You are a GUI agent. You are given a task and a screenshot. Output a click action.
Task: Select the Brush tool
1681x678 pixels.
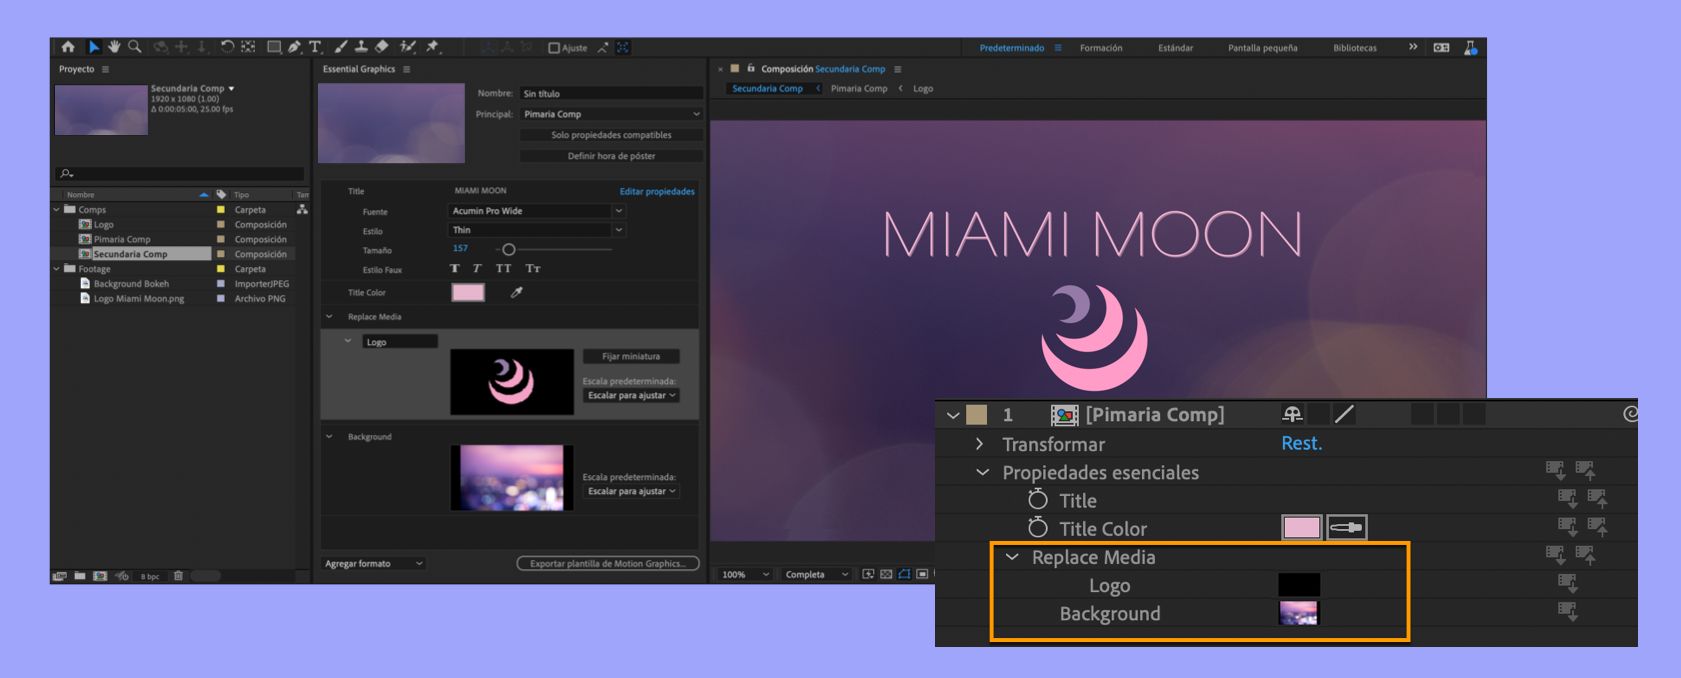point(341,47)
